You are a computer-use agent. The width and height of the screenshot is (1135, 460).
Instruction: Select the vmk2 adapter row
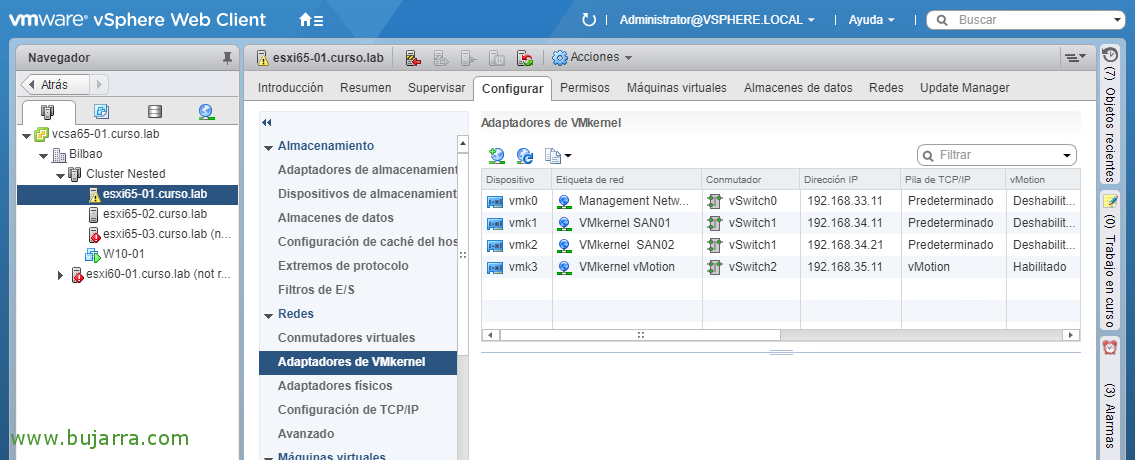point(781,245)
